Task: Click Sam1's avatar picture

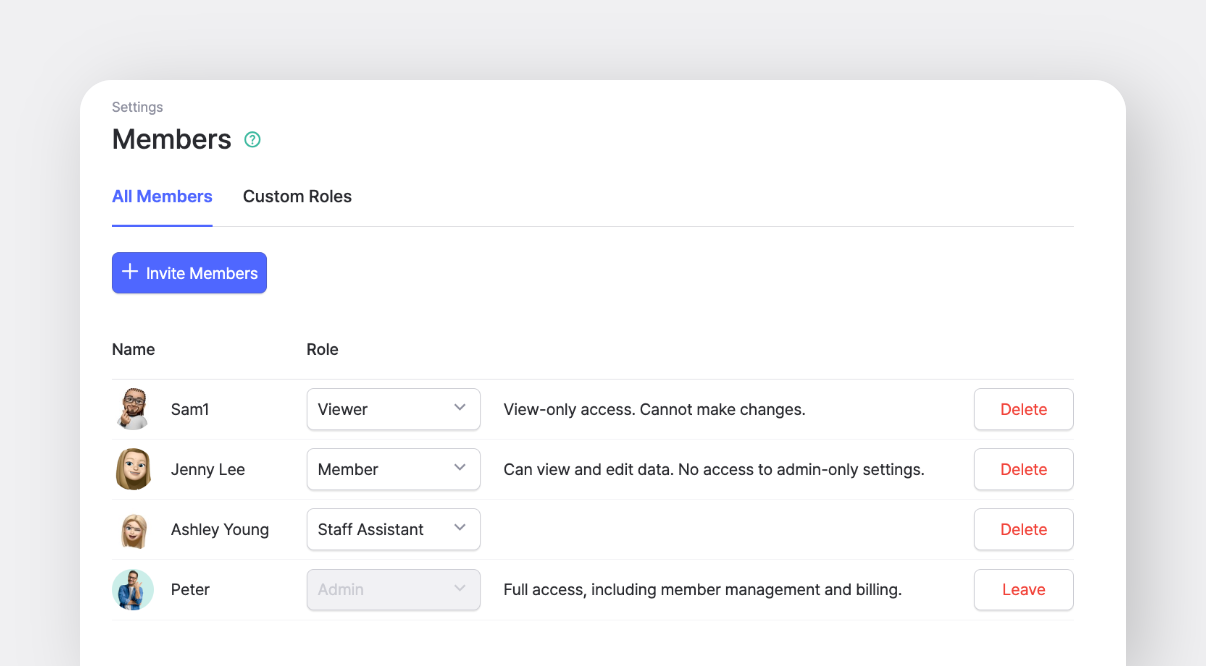Action: [133, 409]
